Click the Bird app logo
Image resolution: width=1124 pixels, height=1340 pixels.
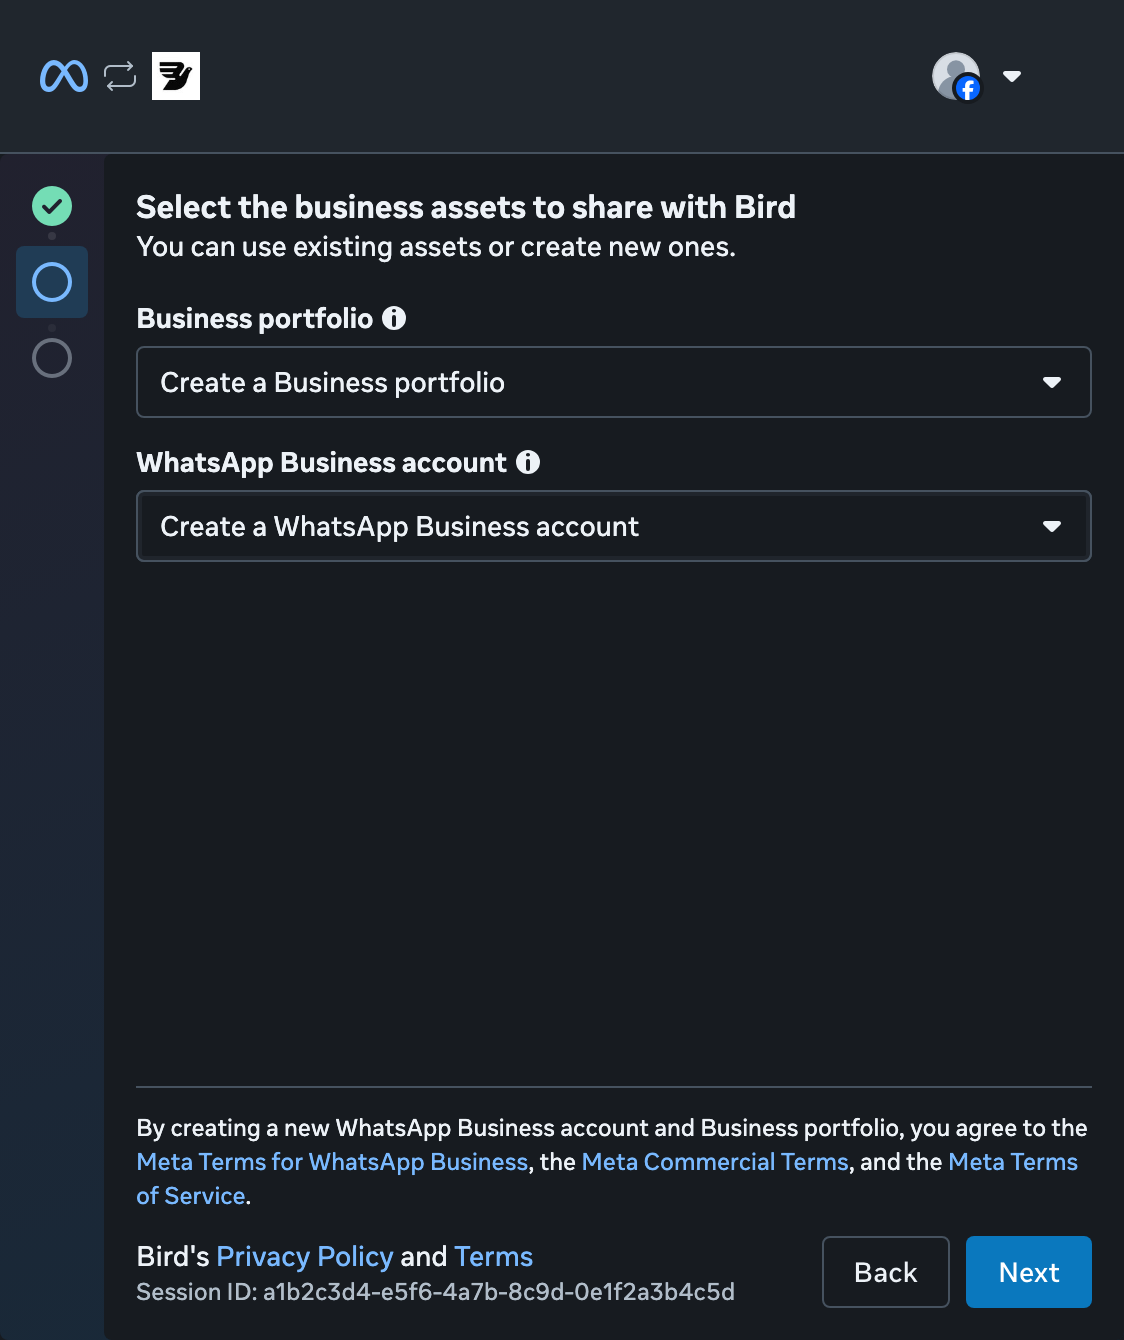point(176,76)
